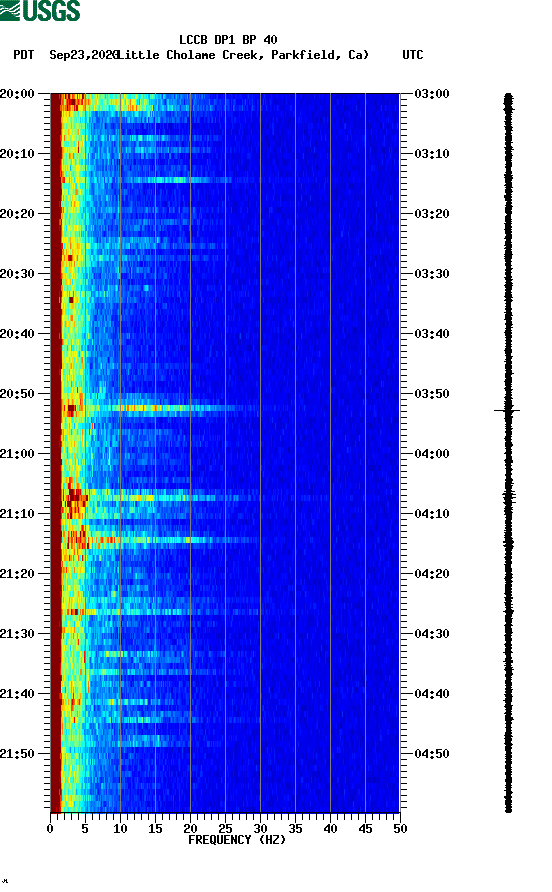
Task: Click the 21:10 PDT time label
Action: point(17,514)
